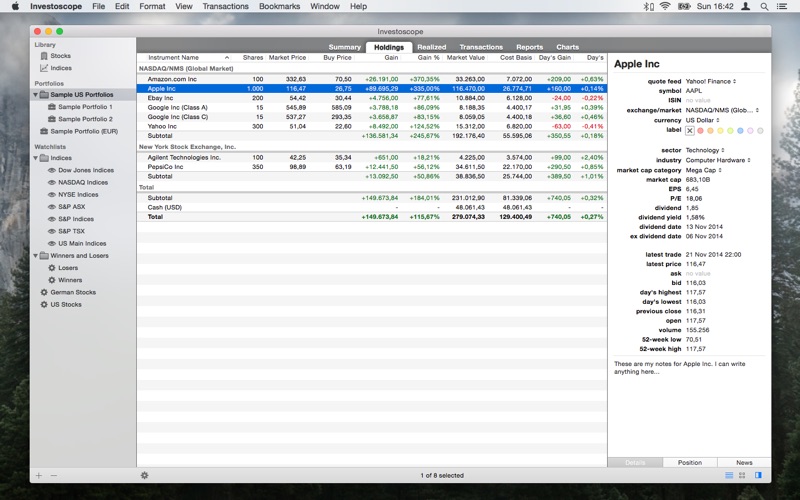Toggle visibility of NASDAQ Indices watchlist
This screenshot has width=800, height=500.
(x=52, y=182)
